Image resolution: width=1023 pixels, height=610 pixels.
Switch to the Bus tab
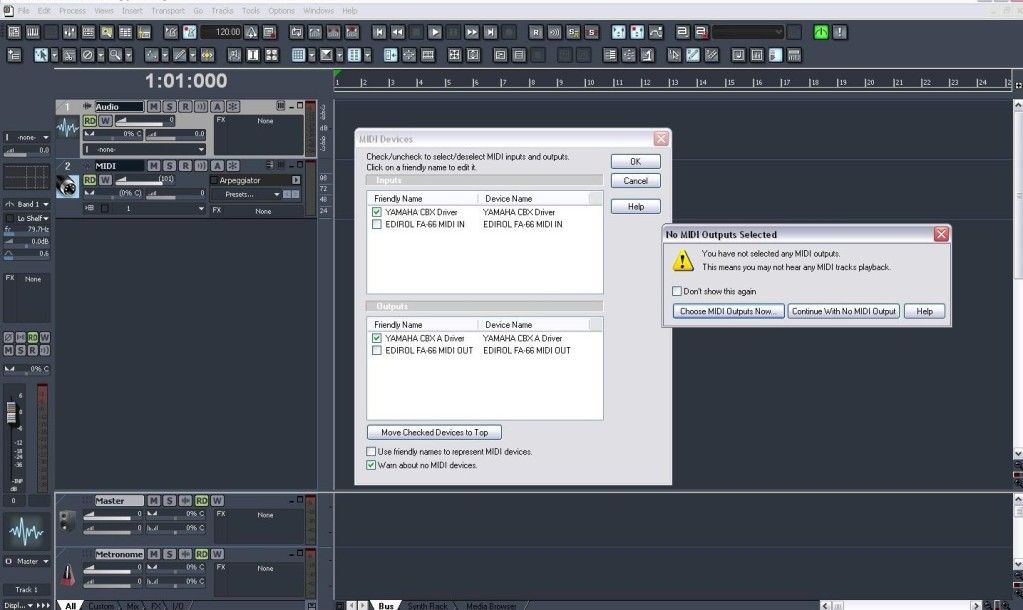coord(385,605)
